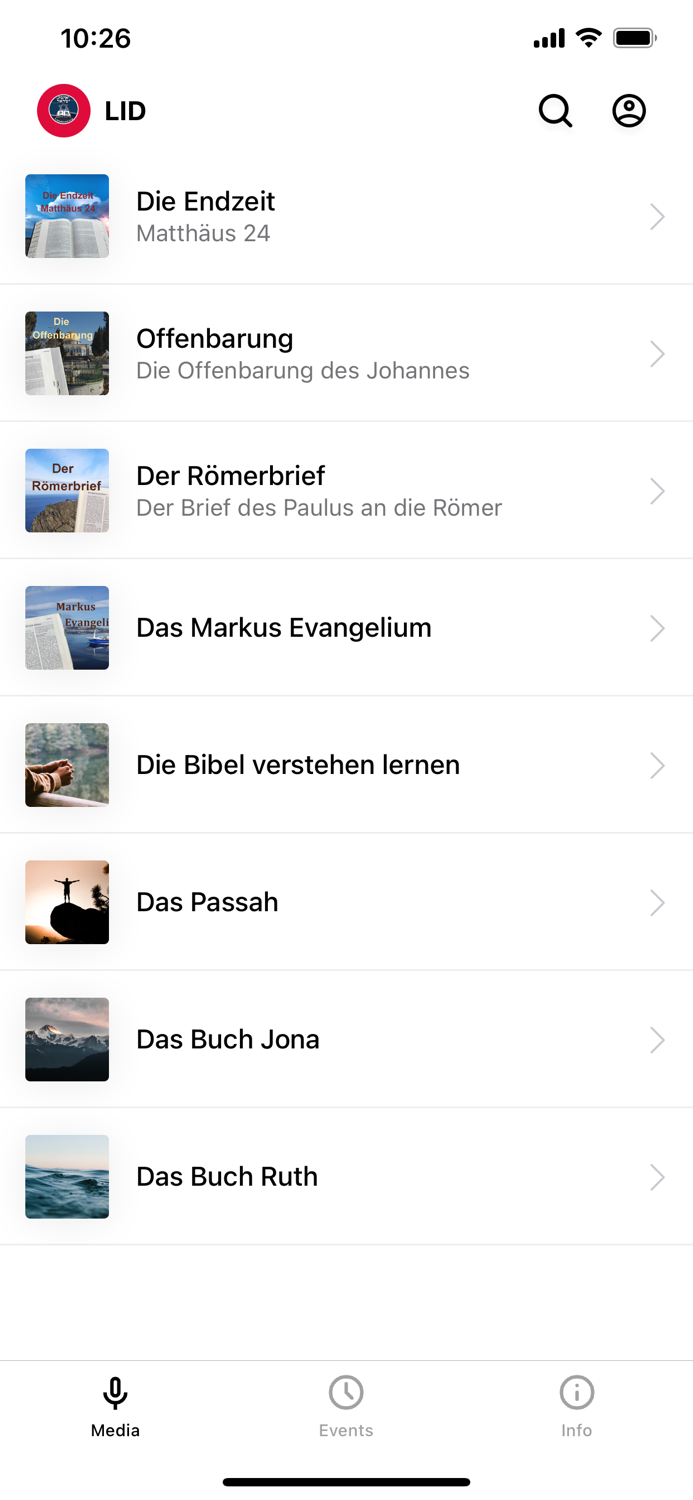Tap the Events clock icon

click(x=346, y=1390)
